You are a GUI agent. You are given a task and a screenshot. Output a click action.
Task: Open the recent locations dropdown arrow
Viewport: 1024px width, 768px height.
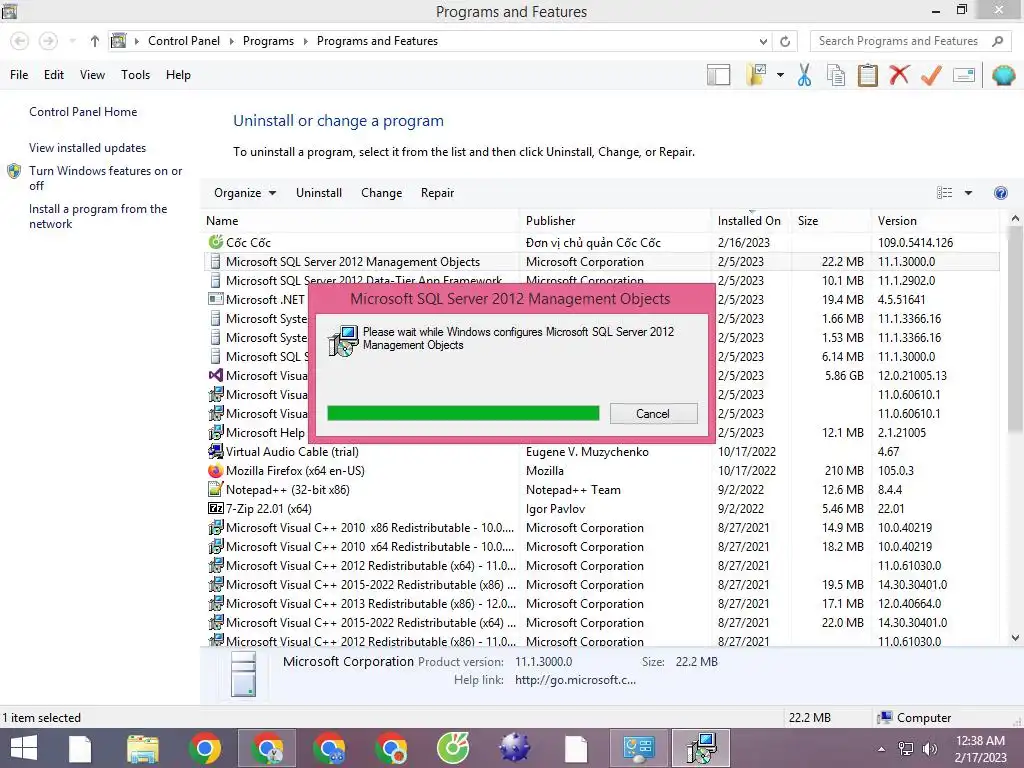(72, 41)
